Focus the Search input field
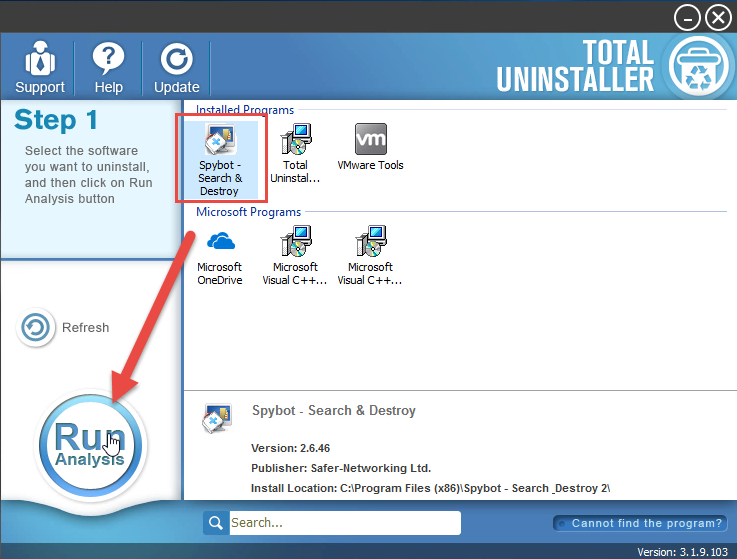The width and height of the screenshot is (737, 559). pyautogui.click(x=345, y=523)
